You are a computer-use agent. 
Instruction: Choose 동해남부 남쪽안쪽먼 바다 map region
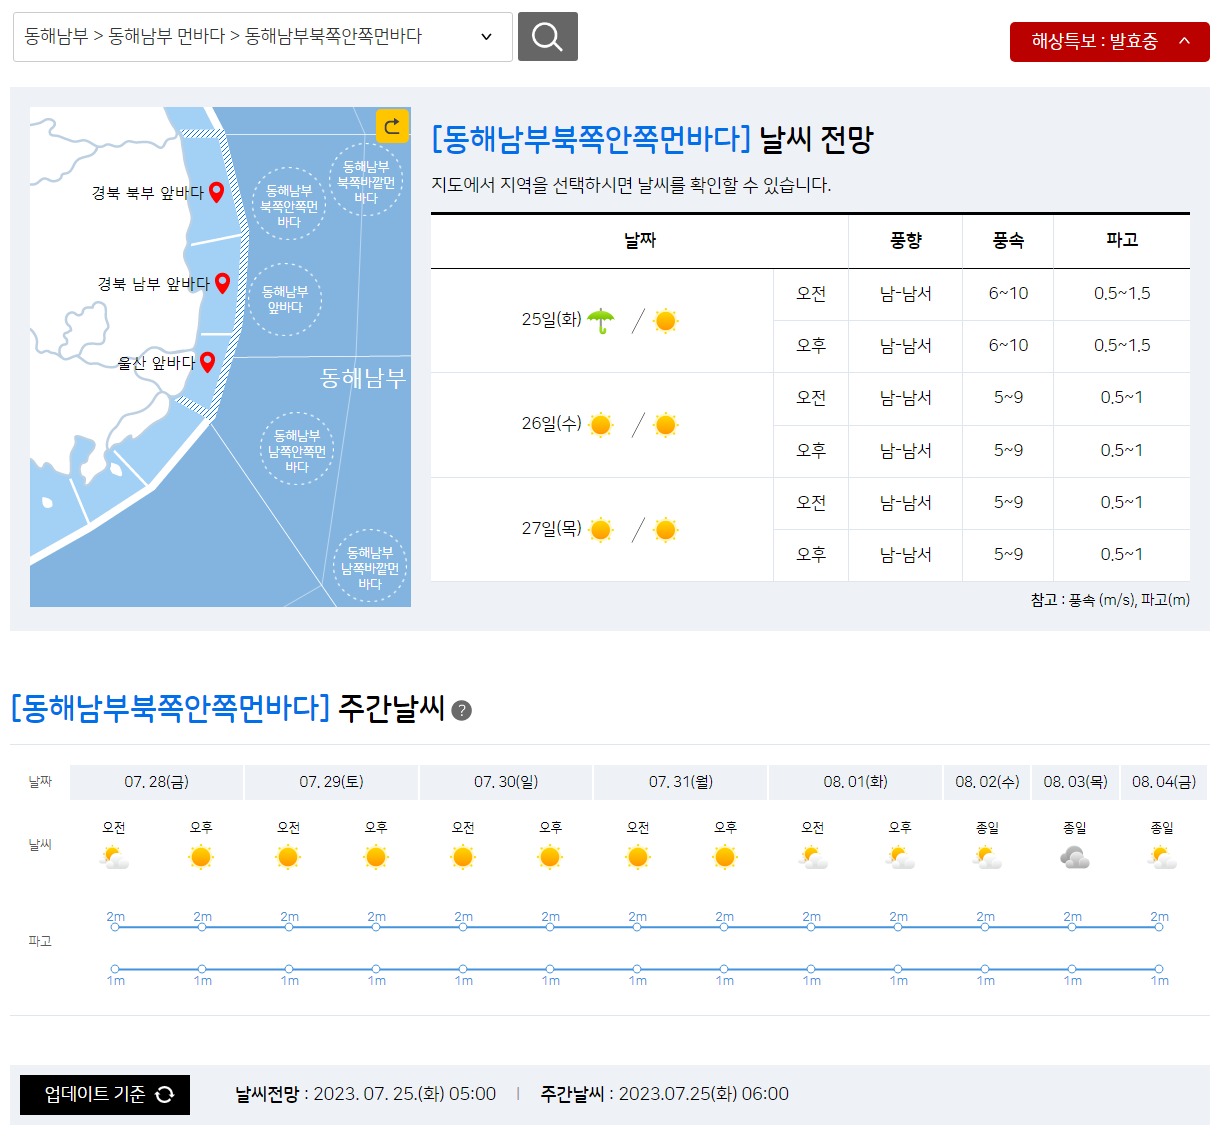coord(297,450)
